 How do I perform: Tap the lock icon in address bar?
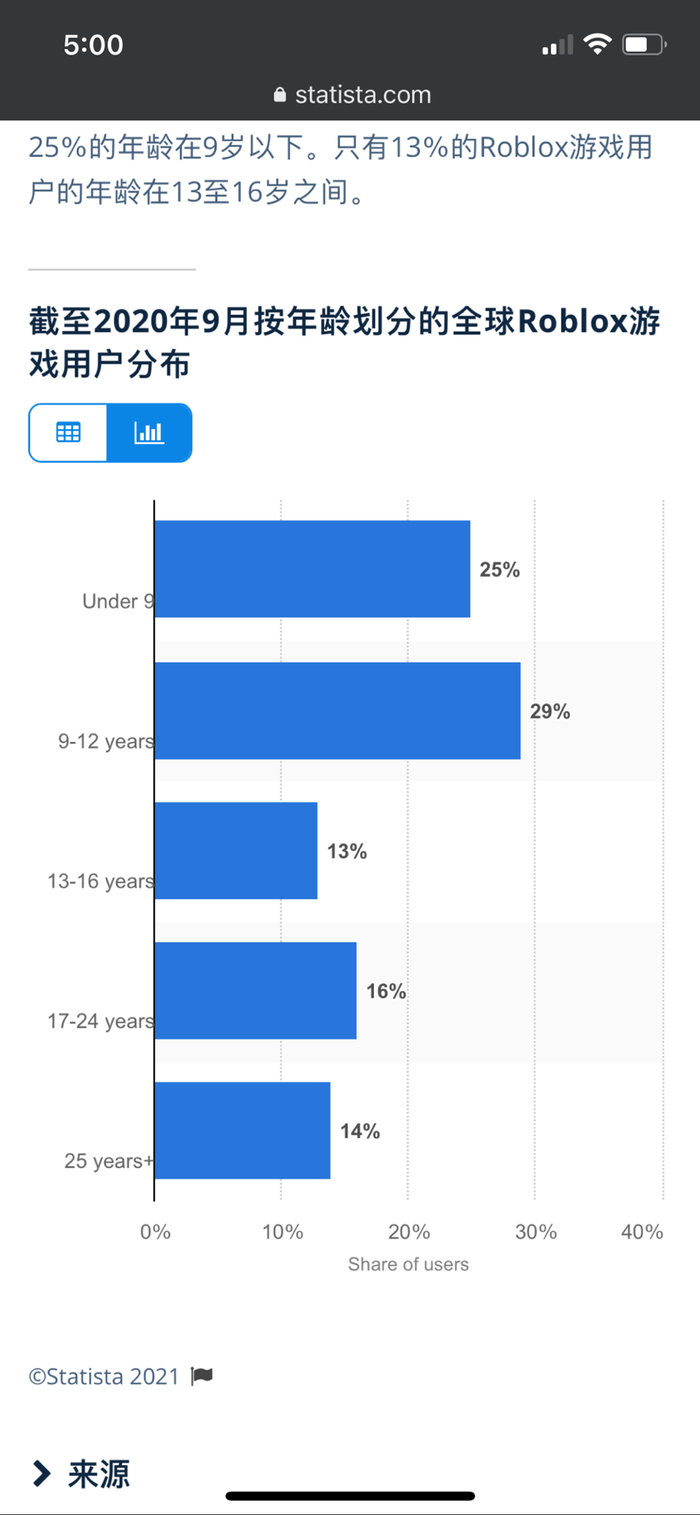tap(279, 96)
